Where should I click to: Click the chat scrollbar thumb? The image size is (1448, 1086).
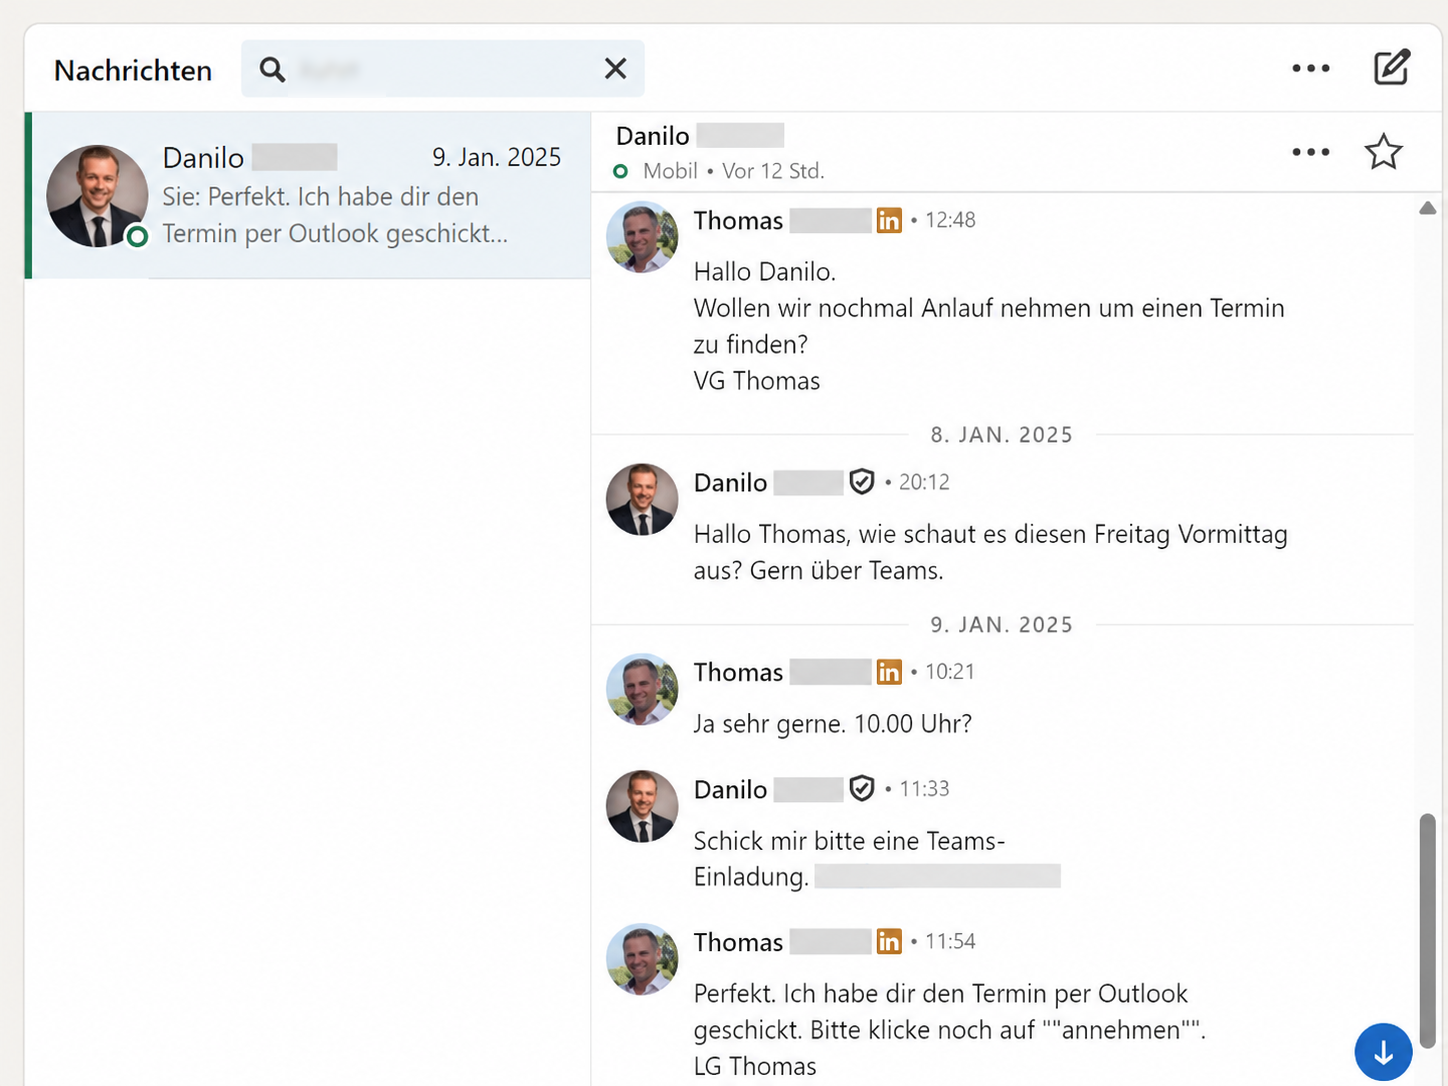click(1427, 930)
